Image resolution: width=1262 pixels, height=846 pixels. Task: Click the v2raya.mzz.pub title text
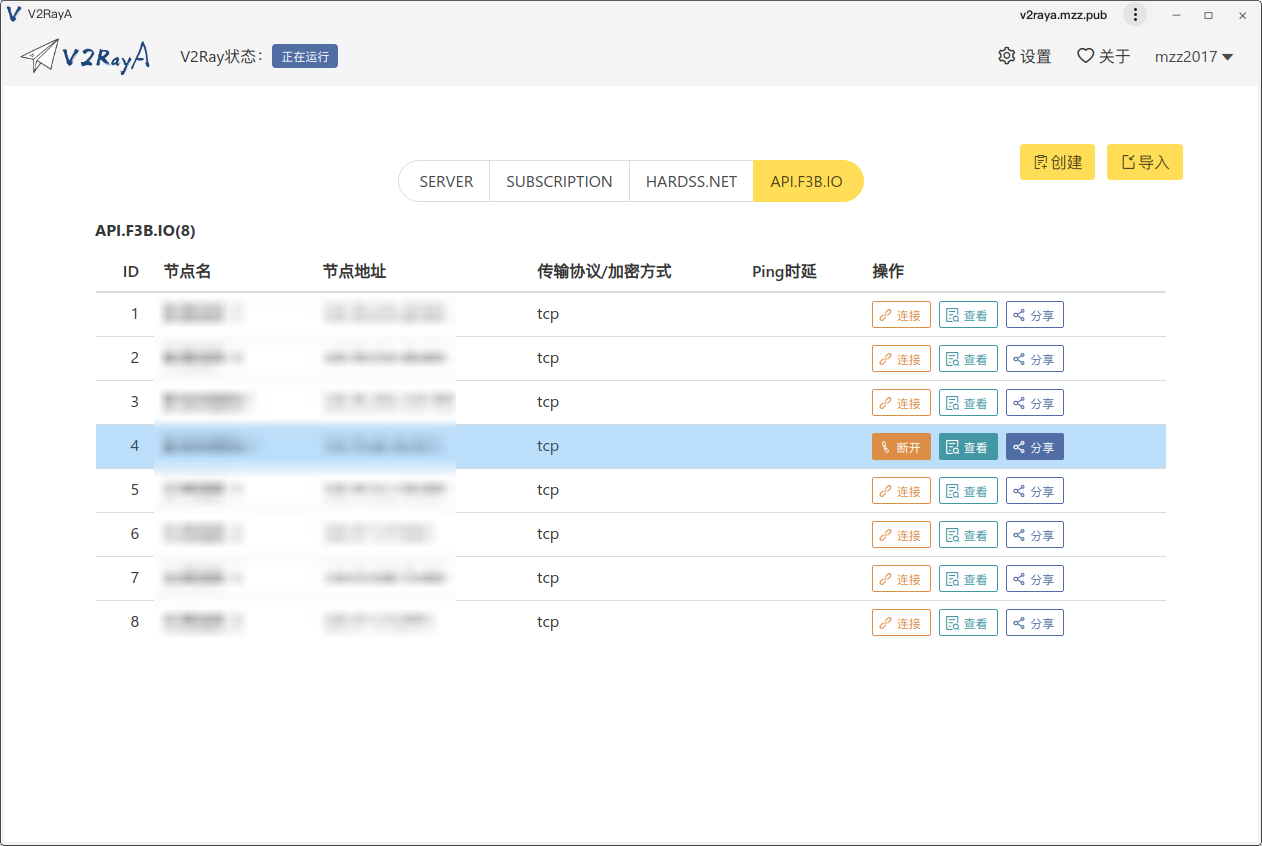pos(1063,15)
